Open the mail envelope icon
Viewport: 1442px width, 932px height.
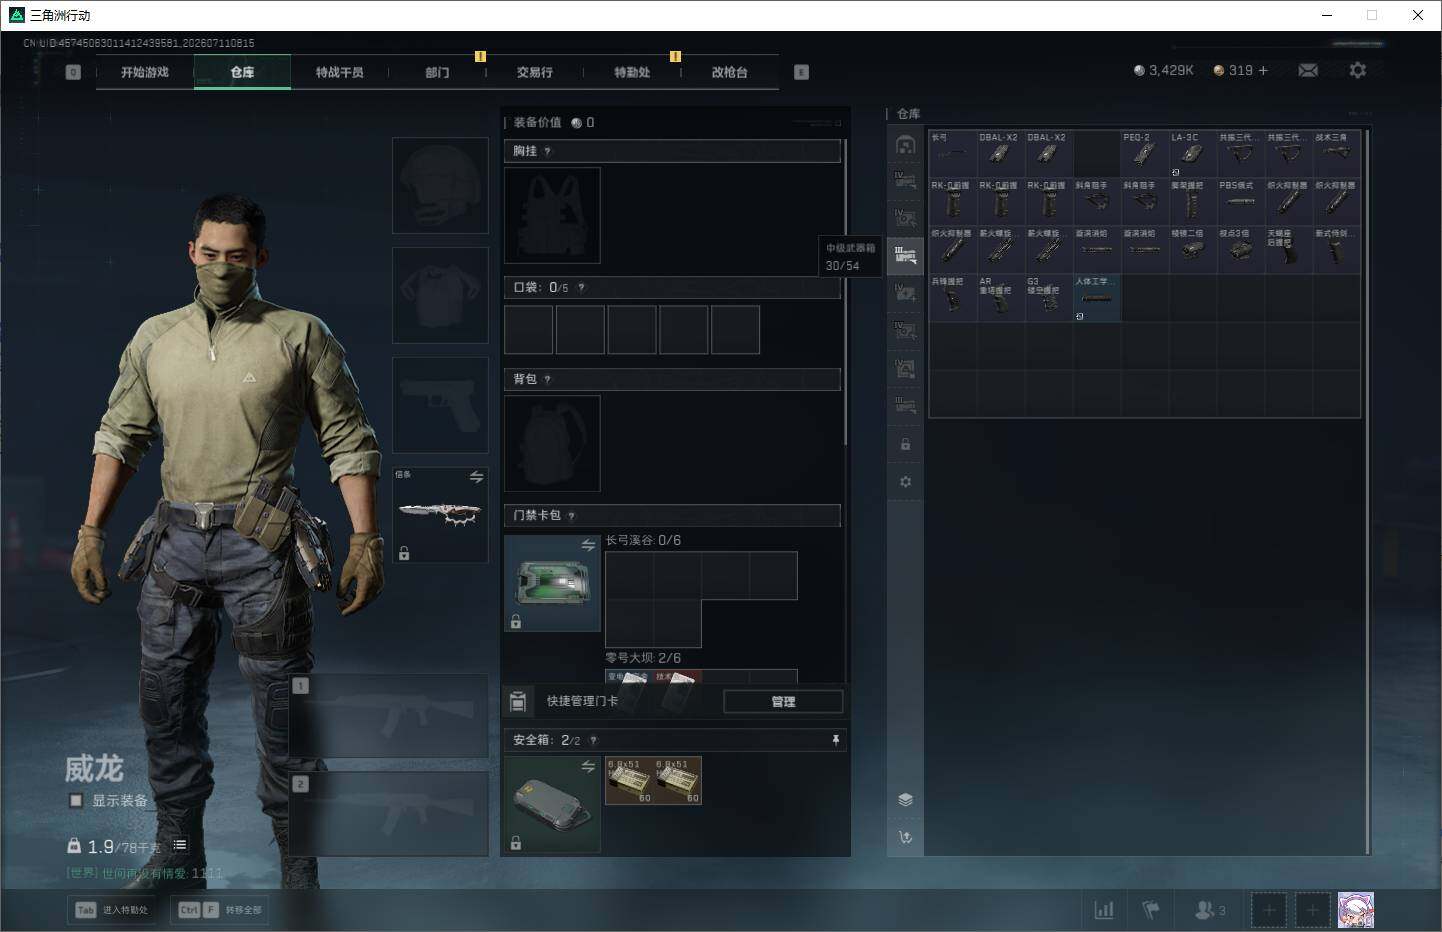(x=1308, y=70)
